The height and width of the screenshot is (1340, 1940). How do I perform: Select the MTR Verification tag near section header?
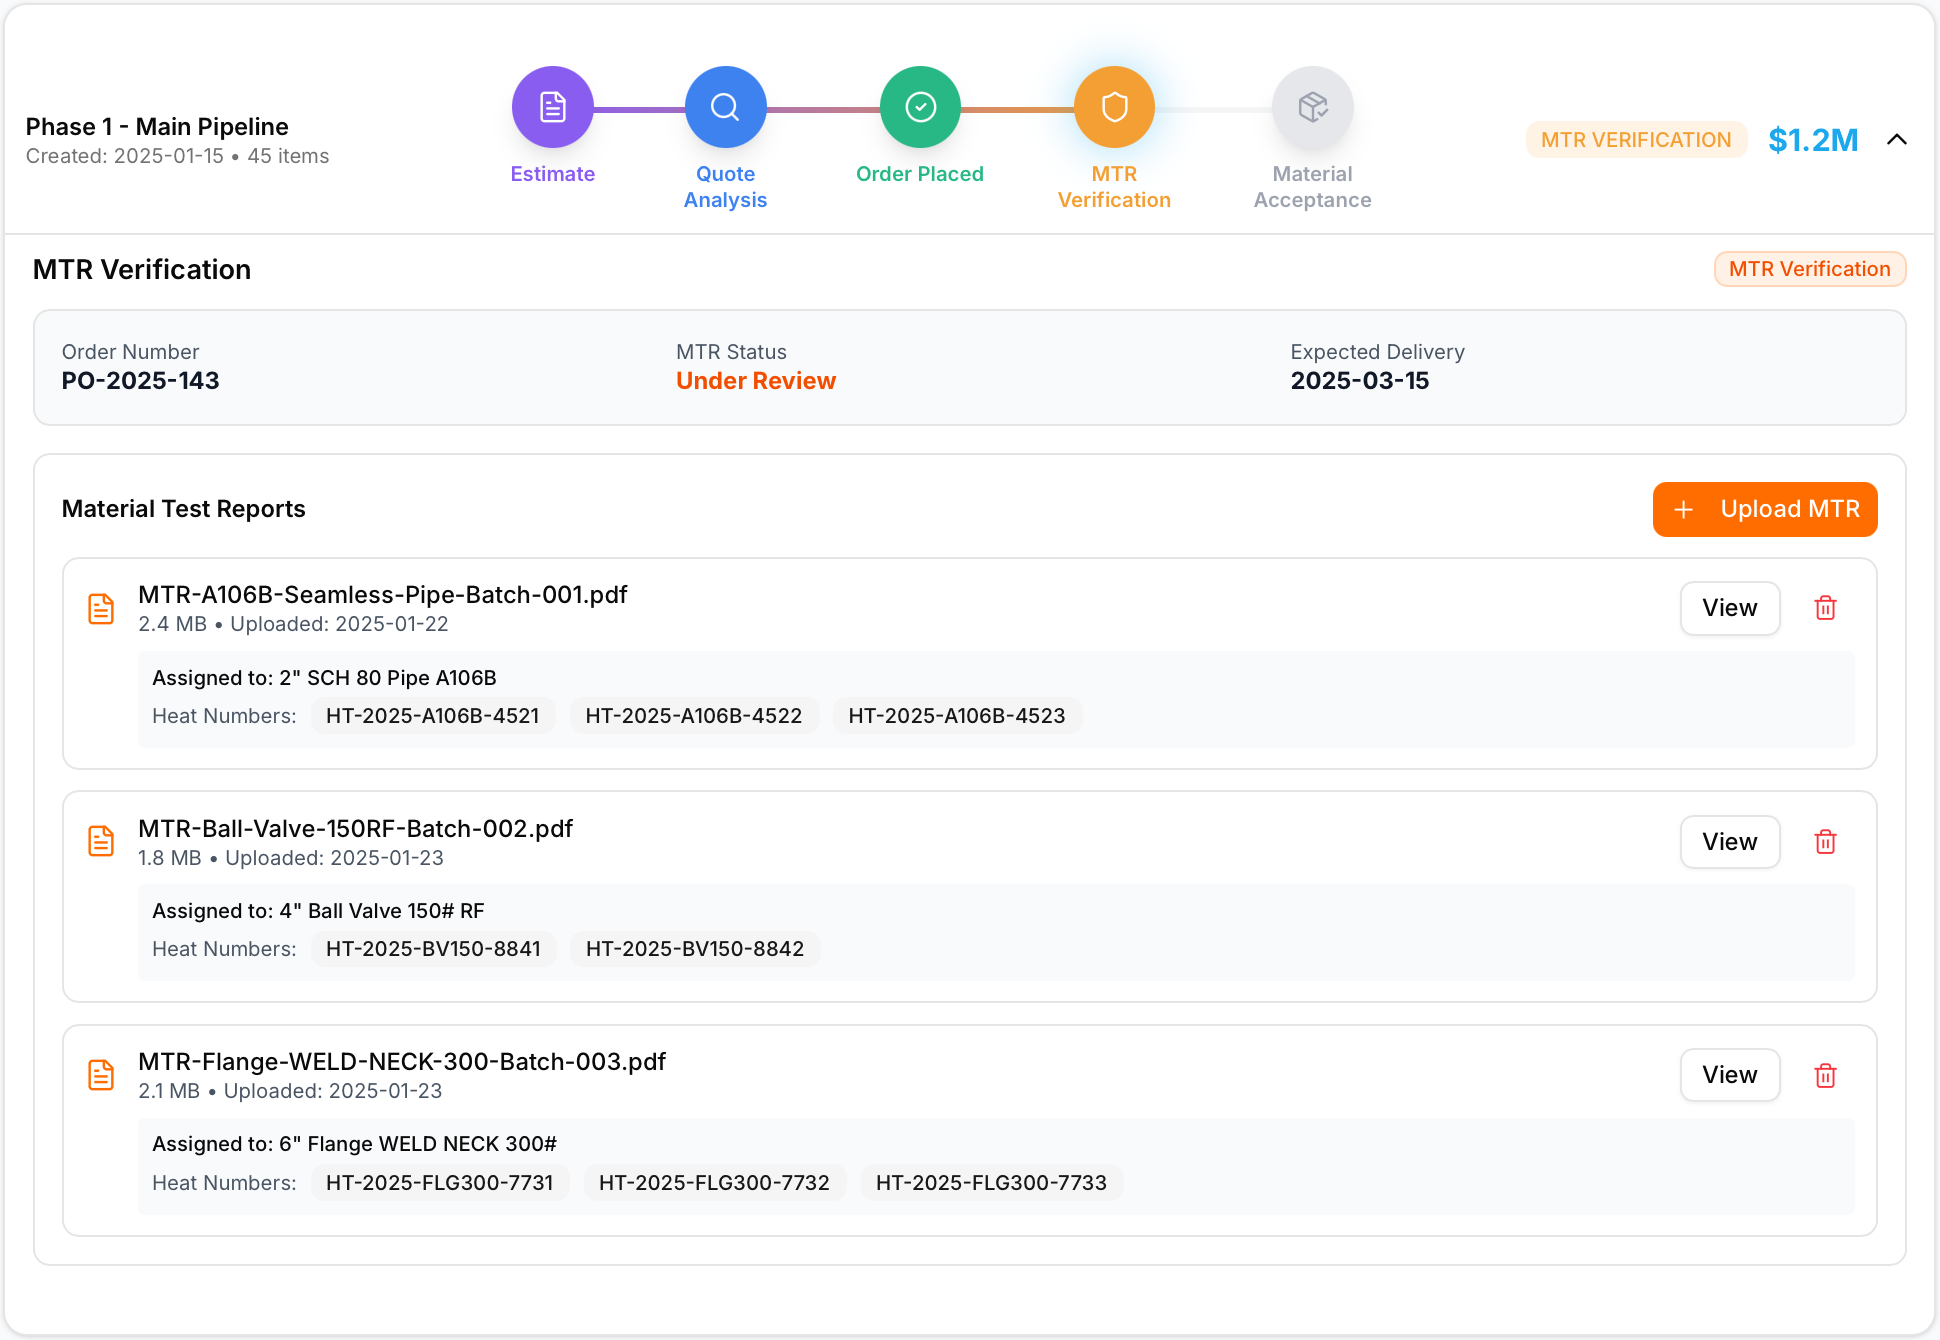[x=1809, y=268]
